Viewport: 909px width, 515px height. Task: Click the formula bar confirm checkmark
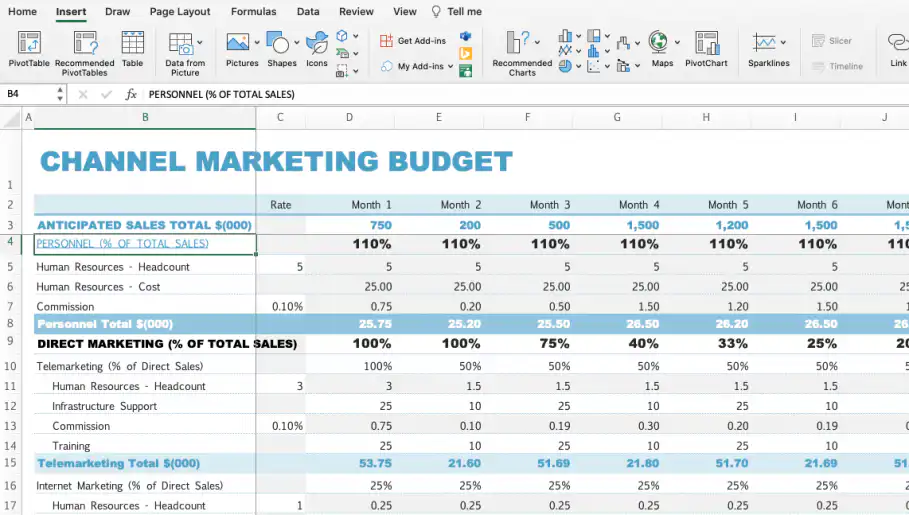point(106,95)
